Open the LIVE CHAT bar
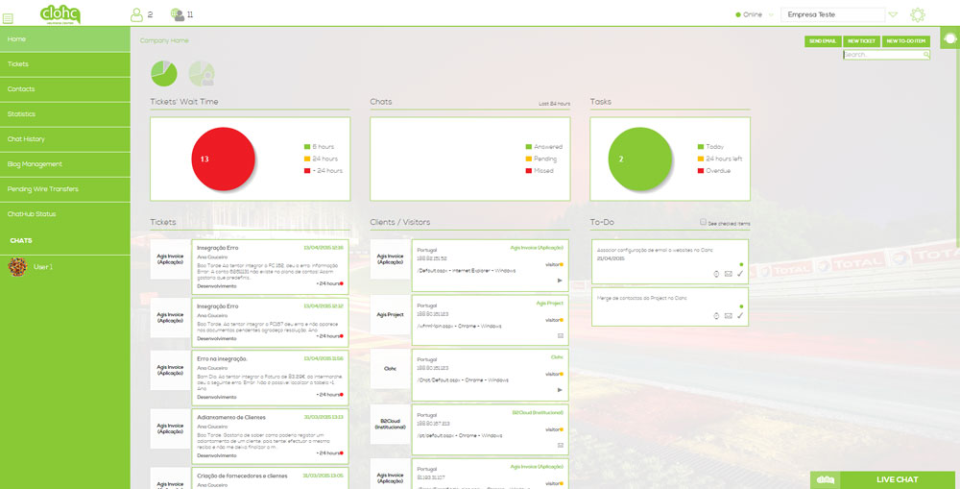This screenshot has height=489, width=960. point(882,480)
